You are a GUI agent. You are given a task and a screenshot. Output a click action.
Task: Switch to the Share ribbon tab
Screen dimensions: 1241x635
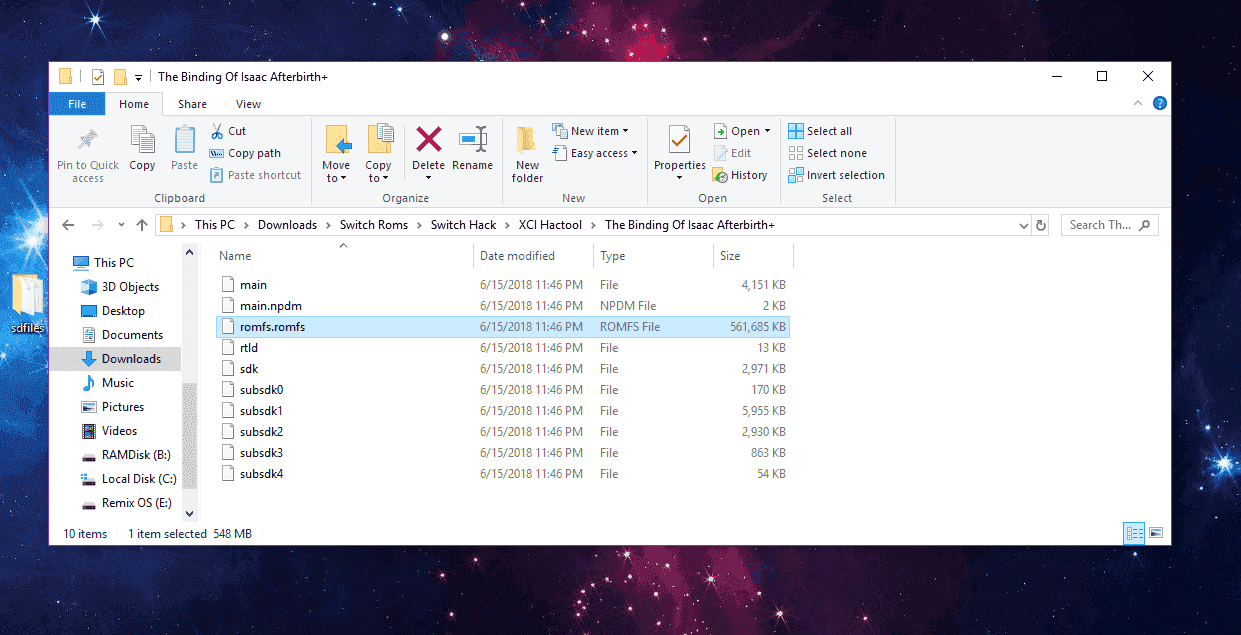192,104
